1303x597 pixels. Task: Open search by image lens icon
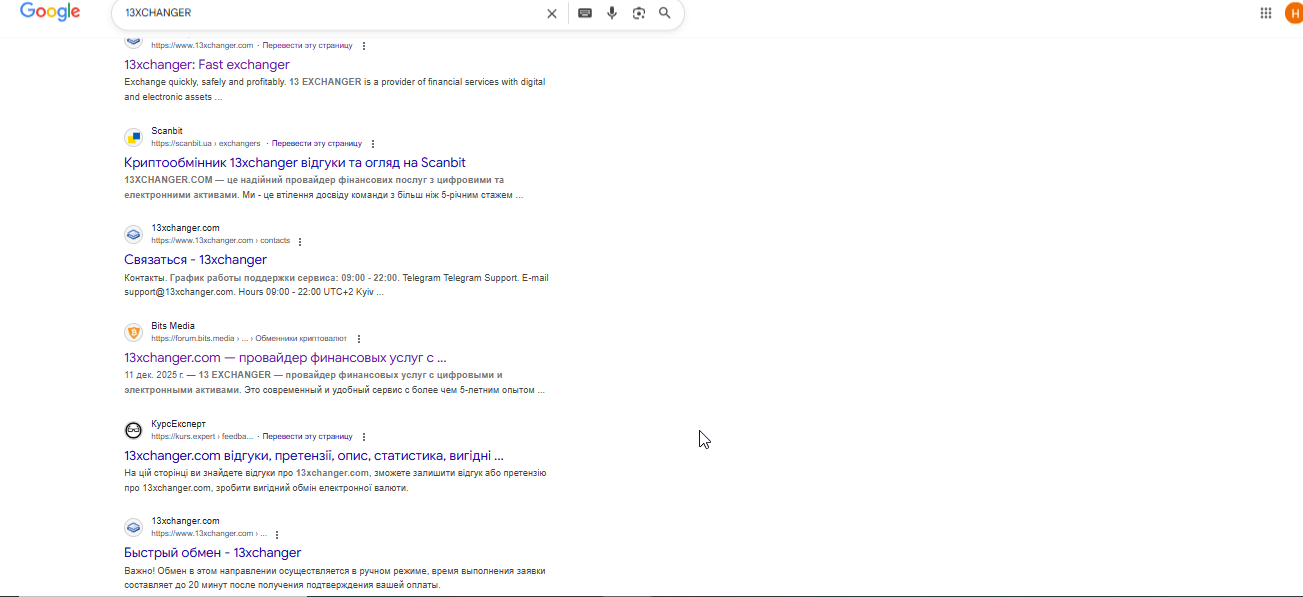point(639,13)
